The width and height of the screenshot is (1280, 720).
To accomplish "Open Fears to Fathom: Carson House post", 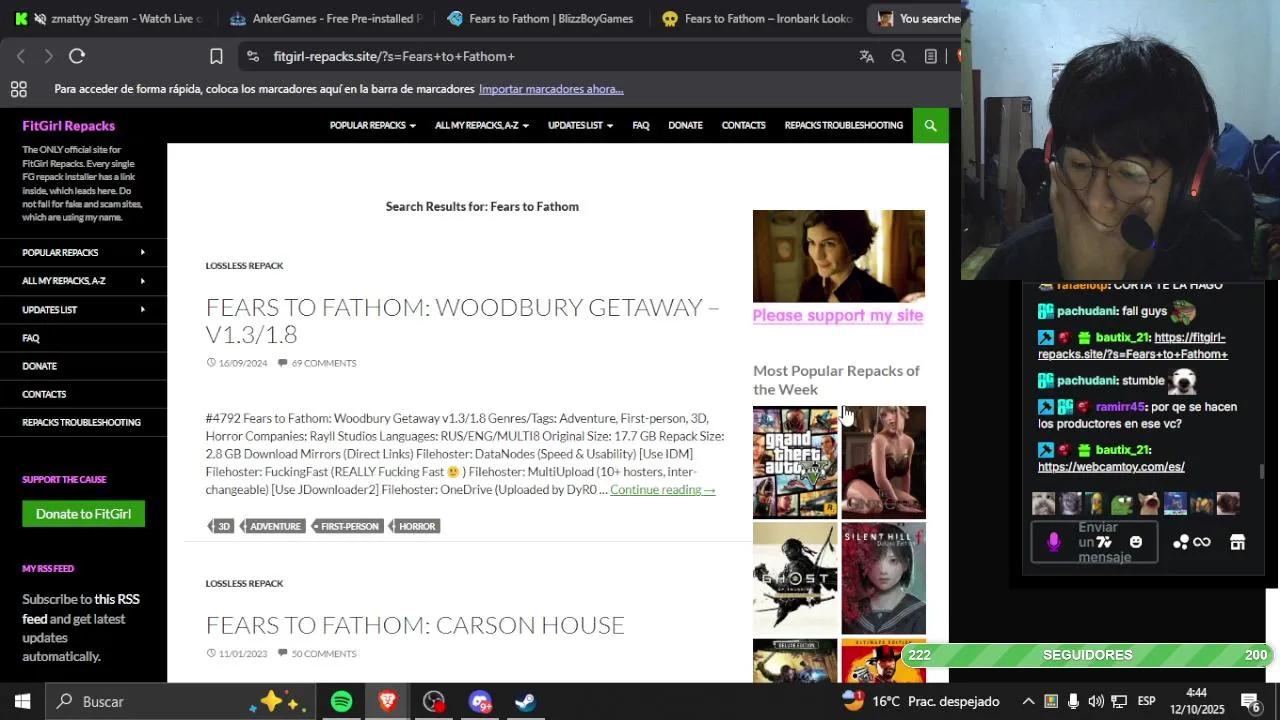I will tap(415, 625).
